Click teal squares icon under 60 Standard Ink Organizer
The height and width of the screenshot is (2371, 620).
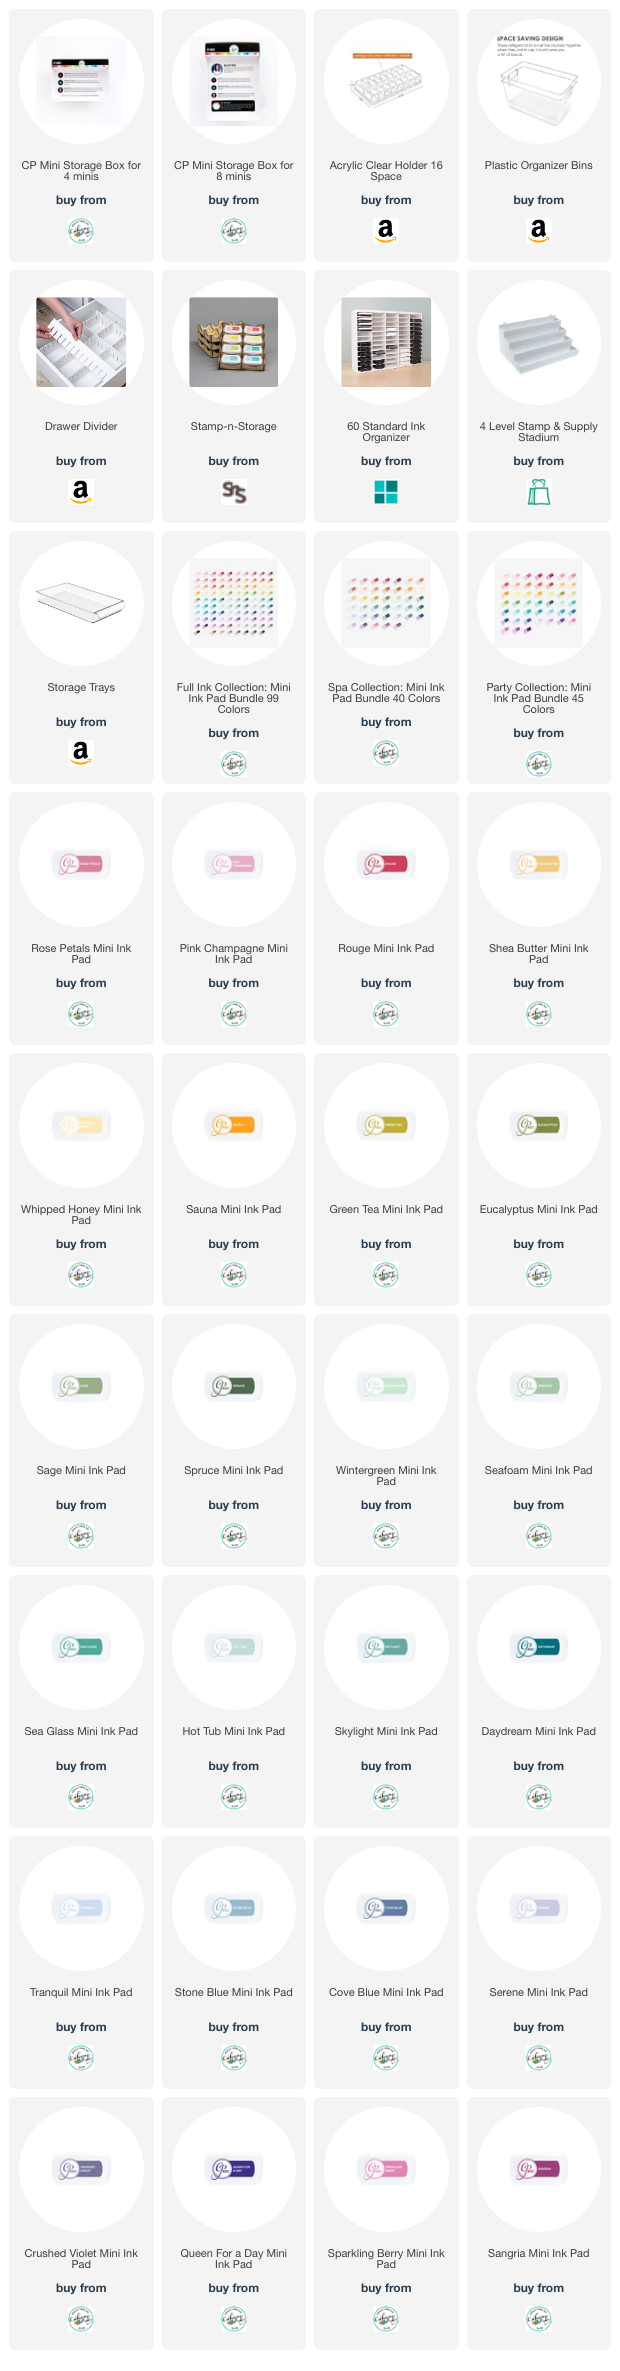pos(386,492)
